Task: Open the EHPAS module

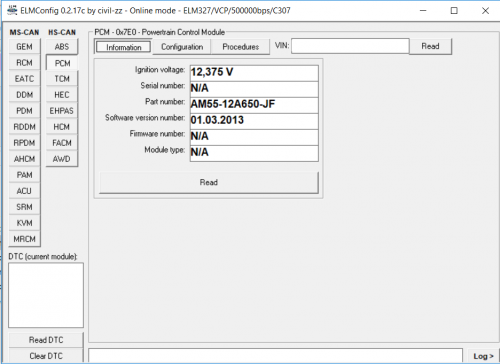Action: [62, 111]
